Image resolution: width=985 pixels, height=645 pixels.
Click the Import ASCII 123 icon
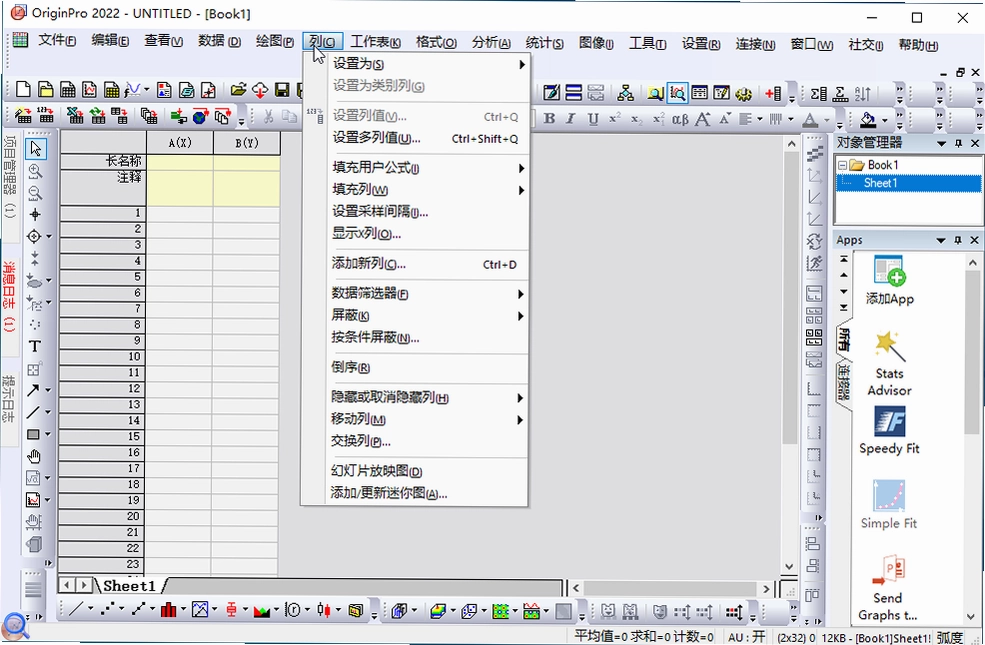point(45,116)
